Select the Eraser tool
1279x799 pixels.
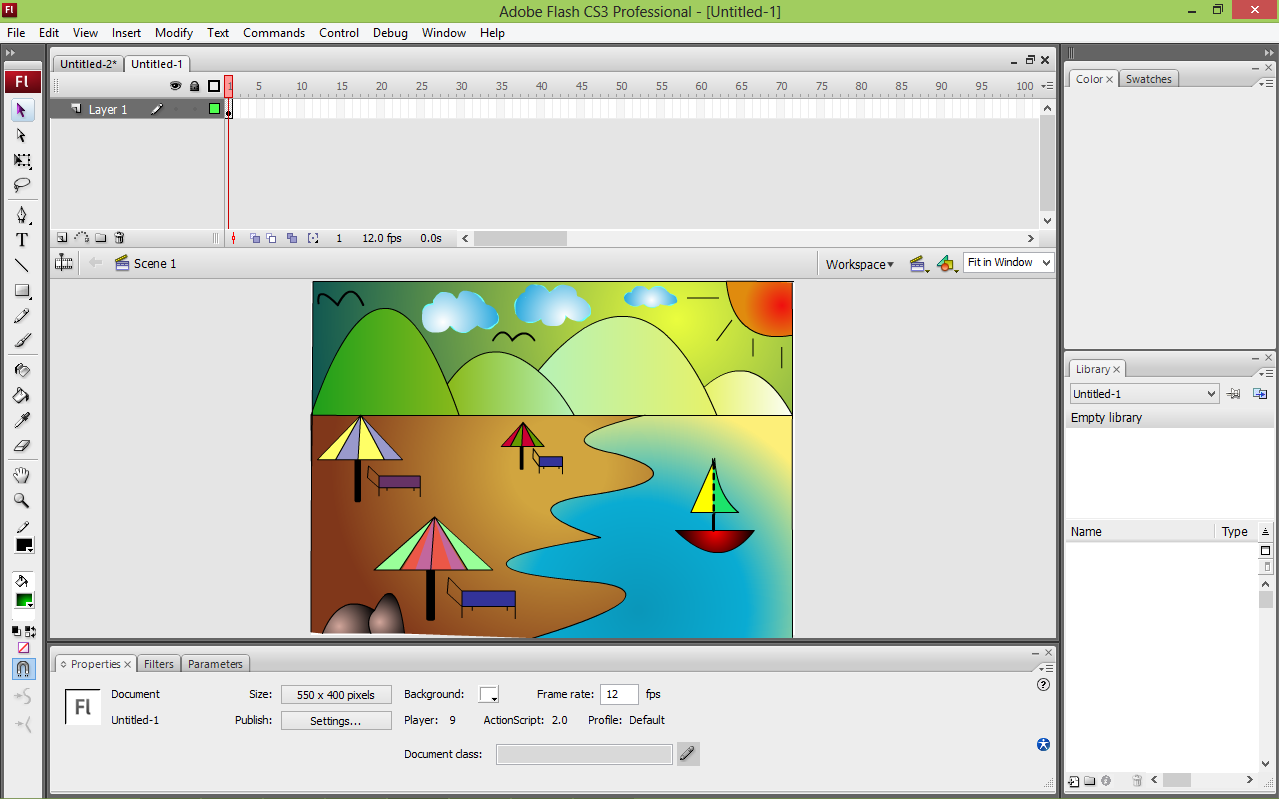(x=22, y=446)
